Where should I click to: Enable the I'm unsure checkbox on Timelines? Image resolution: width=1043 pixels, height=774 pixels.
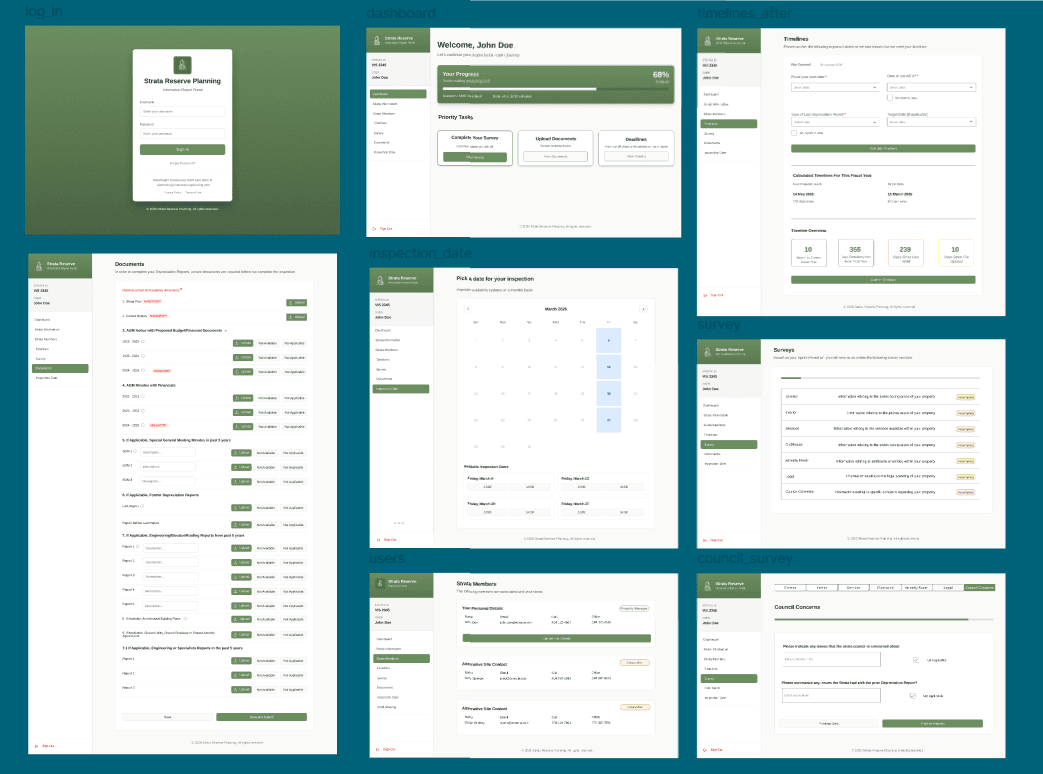pyautogui.click(x=891, y=98)
